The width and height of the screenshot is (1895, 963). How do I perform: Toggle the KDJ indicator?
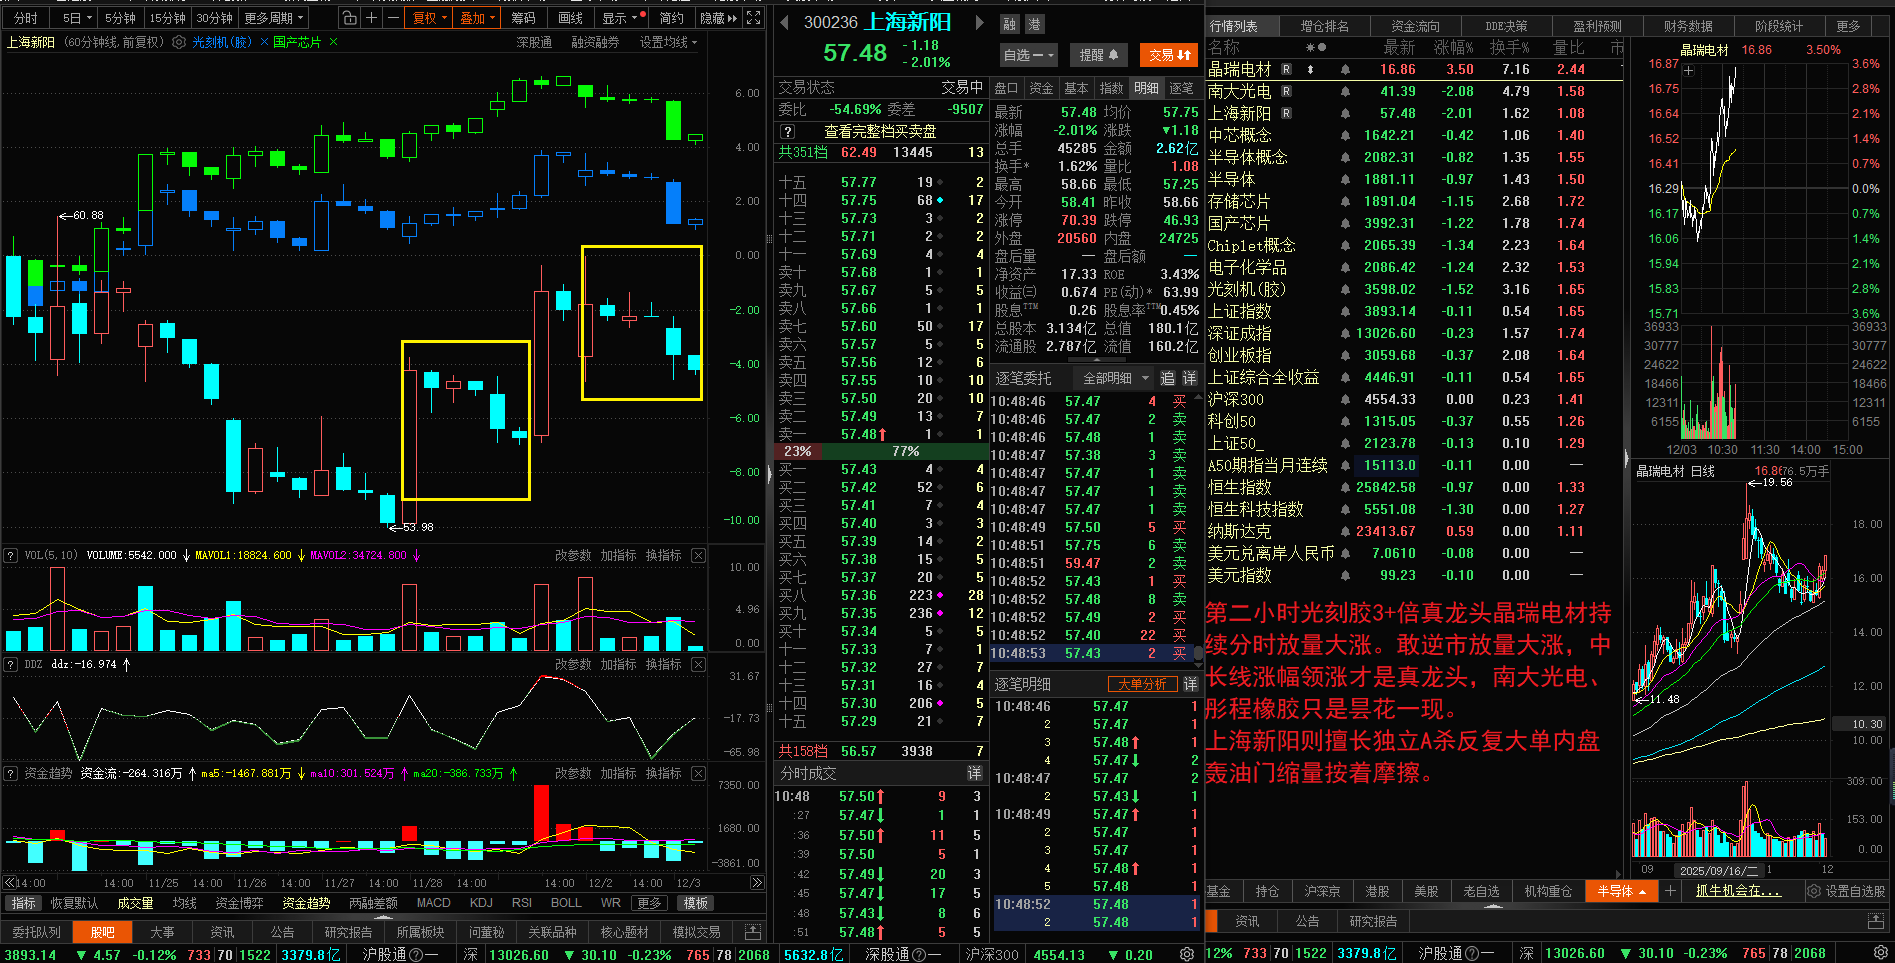[x=481, y=903]
